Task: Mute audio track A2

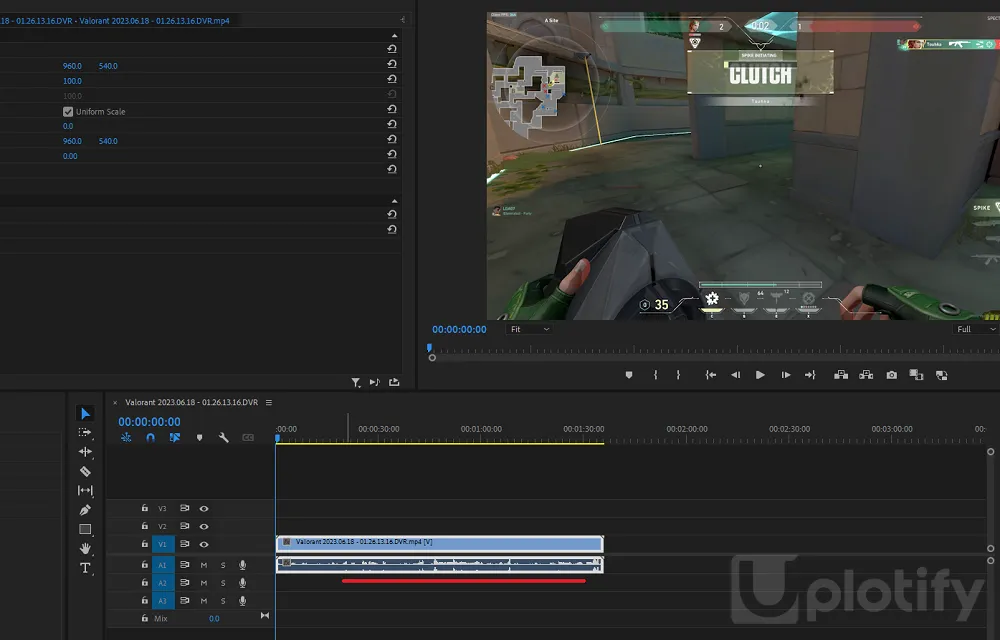Action: click(204, 583)
